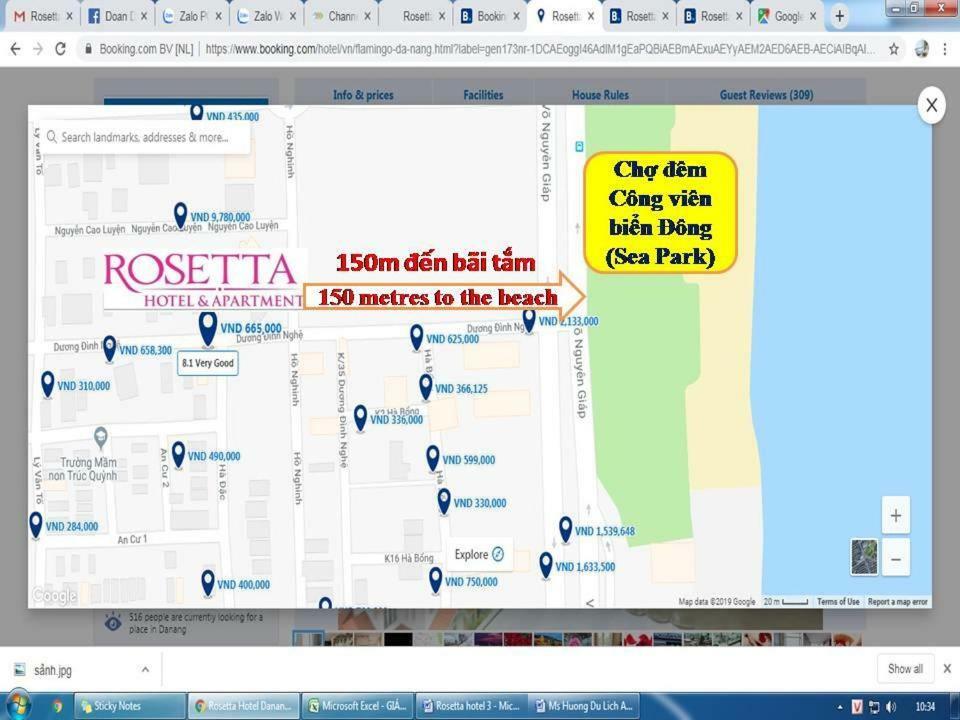Click Report a map error link
The width and height of the screenshot is (960, 720).
(x=898, y=602)
